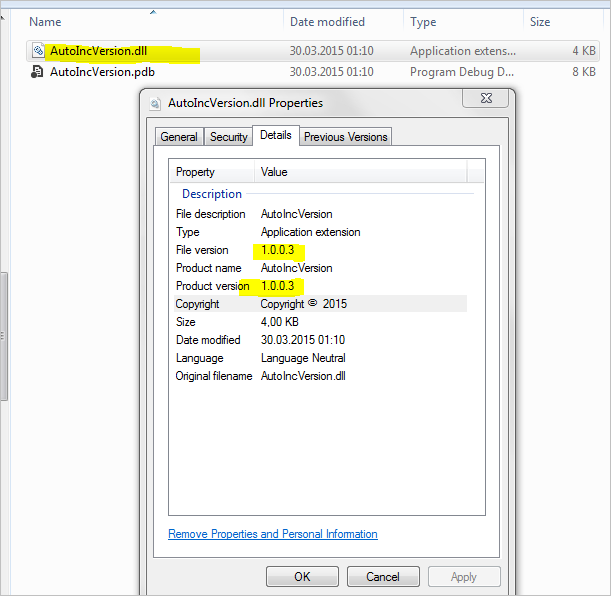The width and height of the screenshot is (611, 596).
Task: Switch to the General tab
Action: point(179,137)
